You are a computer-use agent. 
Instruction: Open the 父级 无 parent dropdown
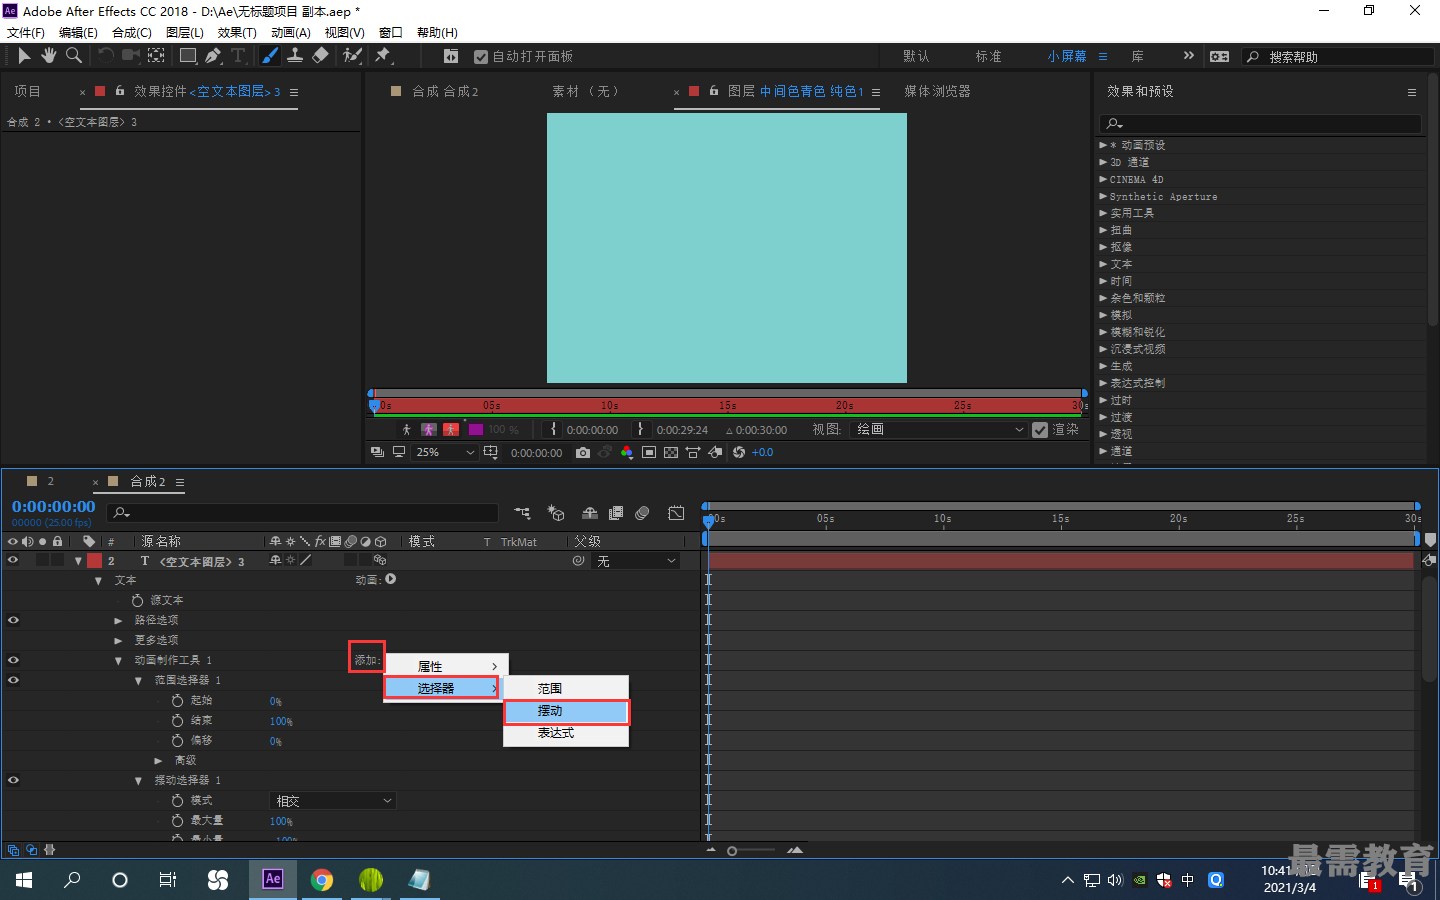[636, 561]
